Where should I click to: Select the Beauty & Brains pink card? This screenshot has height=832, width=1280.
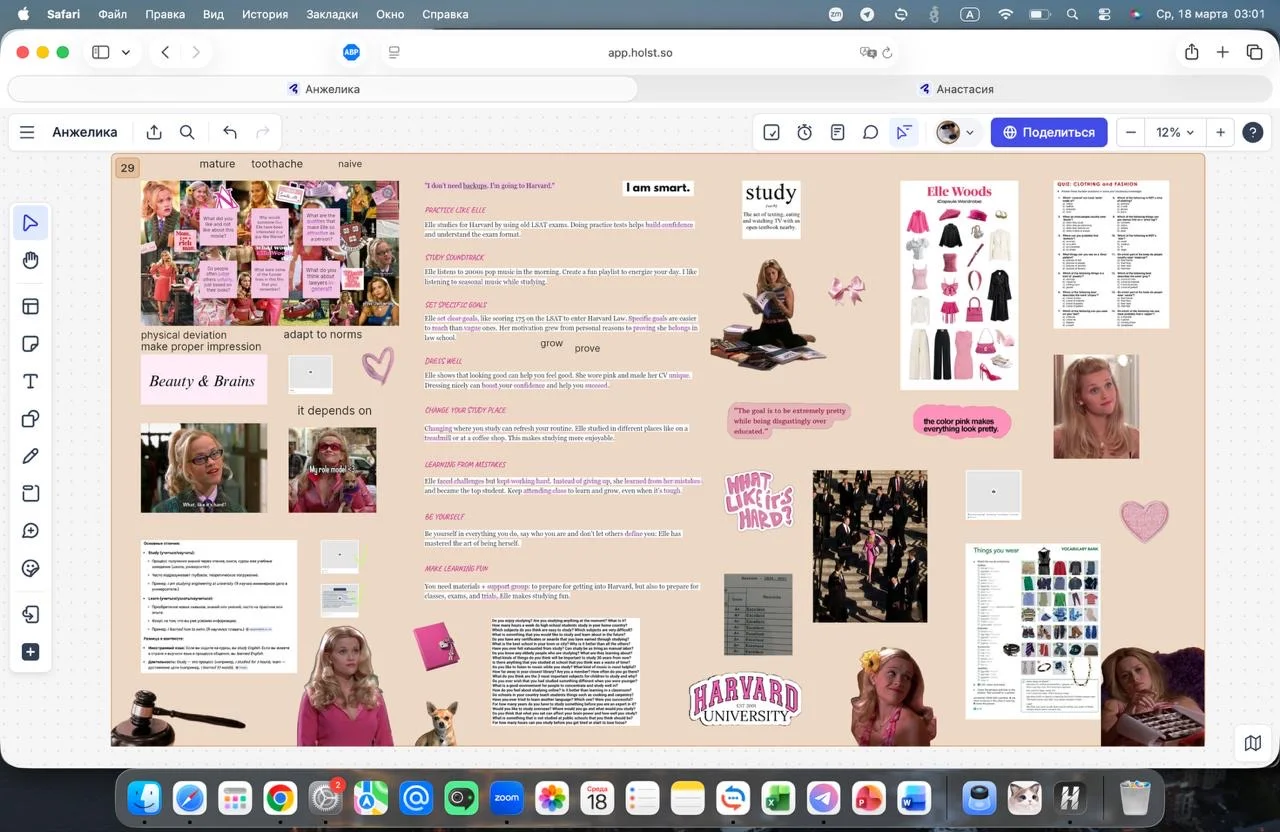point(203,380)
